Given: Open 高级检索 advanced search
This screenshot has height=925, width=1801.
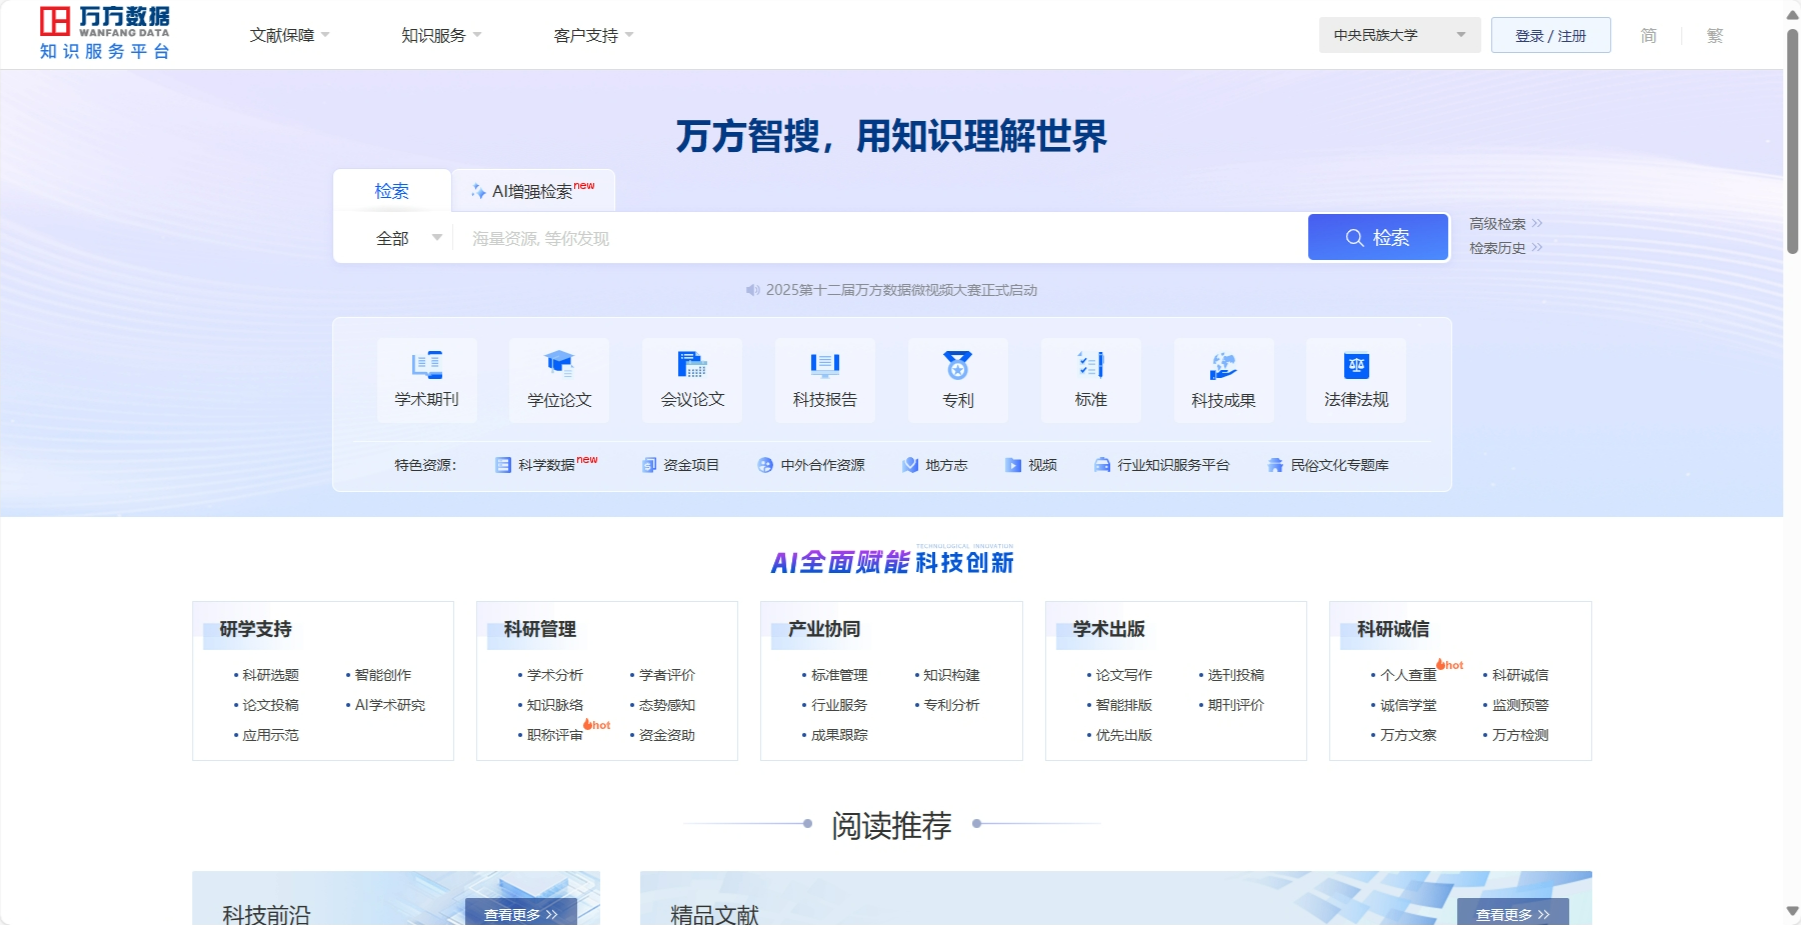Looking at the screenshot, I should (x=1506, y=224).
